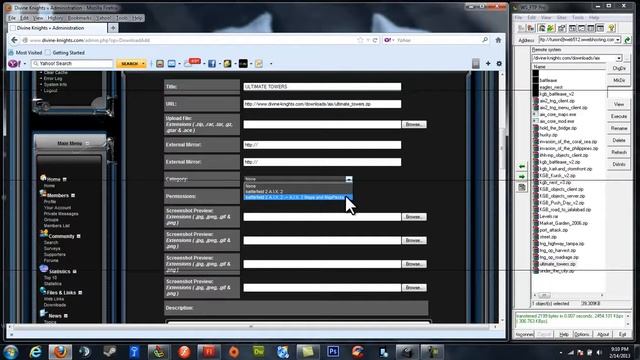Screen dimensions: 640x360
Task: Open the SEARCH button dropdown arrow
Action: pyautogui.click(x=143, y=64)
